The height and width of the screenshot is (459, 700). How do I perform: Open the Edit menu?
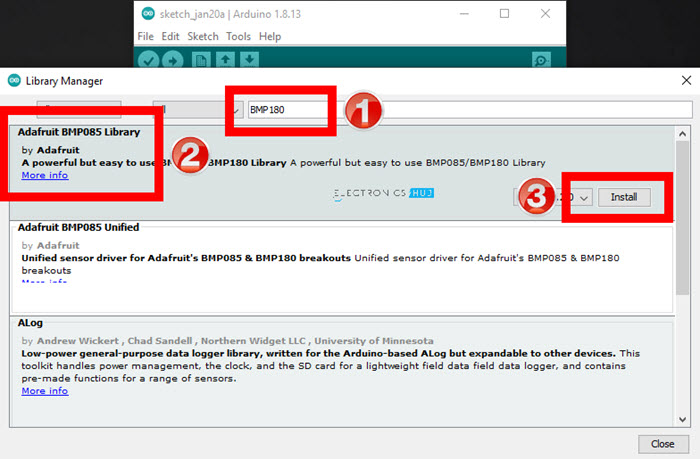pyautogui.click(x=170, y=36)
